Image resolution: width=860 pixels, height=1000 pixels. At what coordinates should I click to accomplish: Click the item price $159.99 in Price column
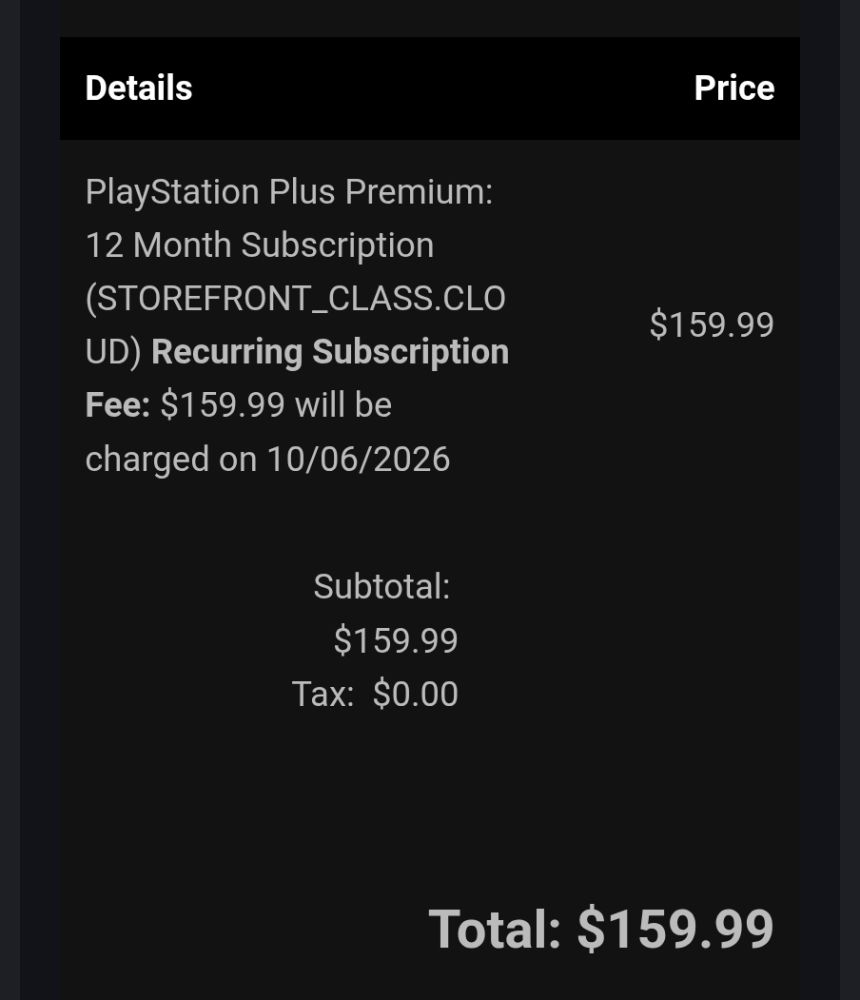pos(711,325)
